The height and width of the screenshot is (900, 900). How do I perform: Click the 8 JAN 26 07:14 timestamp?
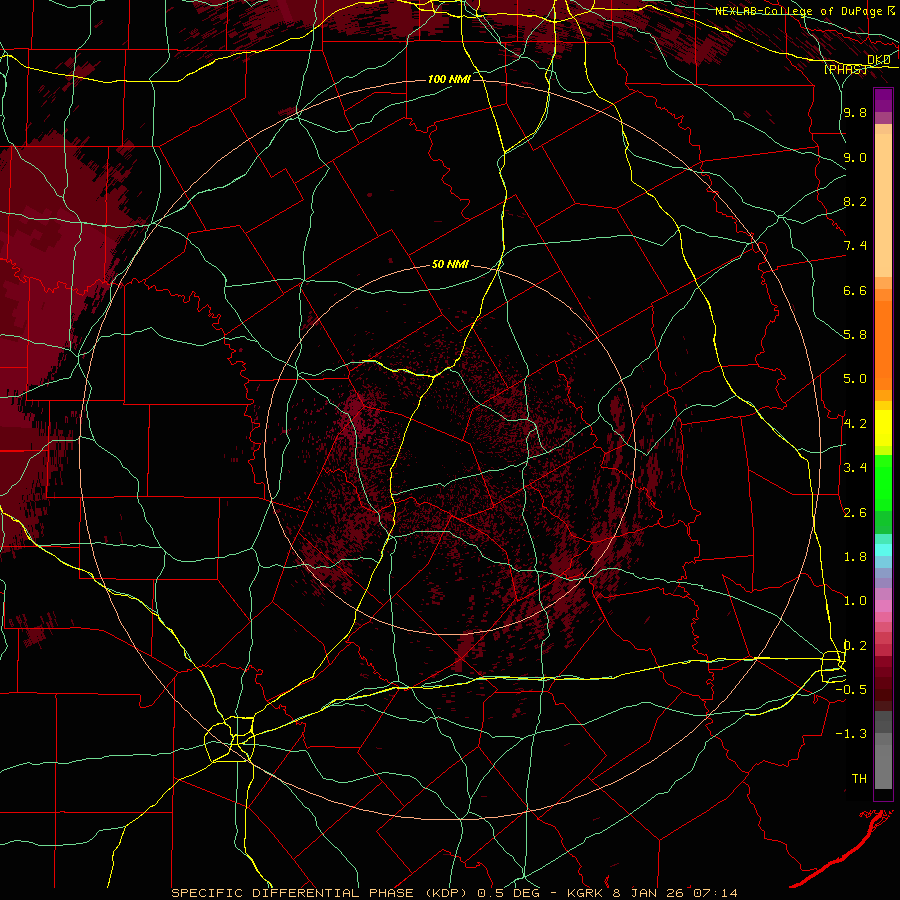coord(675,893)
